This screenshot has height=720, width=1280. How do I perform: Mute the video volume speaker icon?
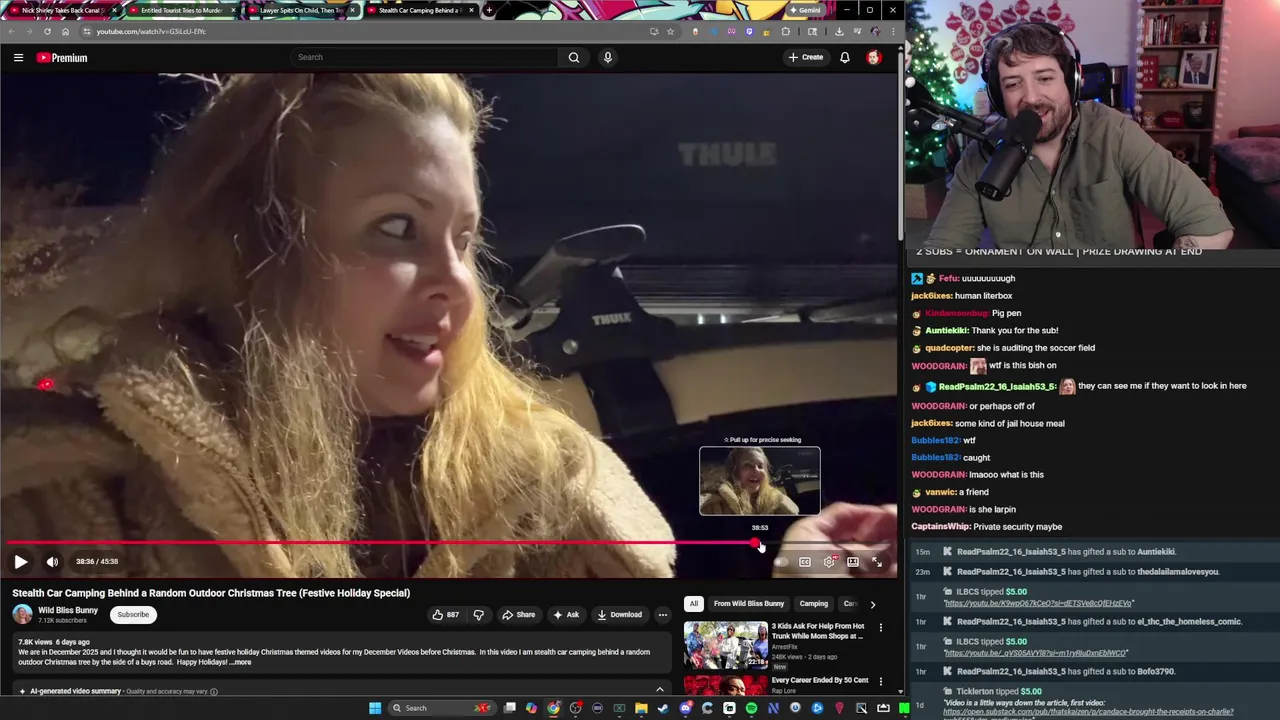[52, 562]
